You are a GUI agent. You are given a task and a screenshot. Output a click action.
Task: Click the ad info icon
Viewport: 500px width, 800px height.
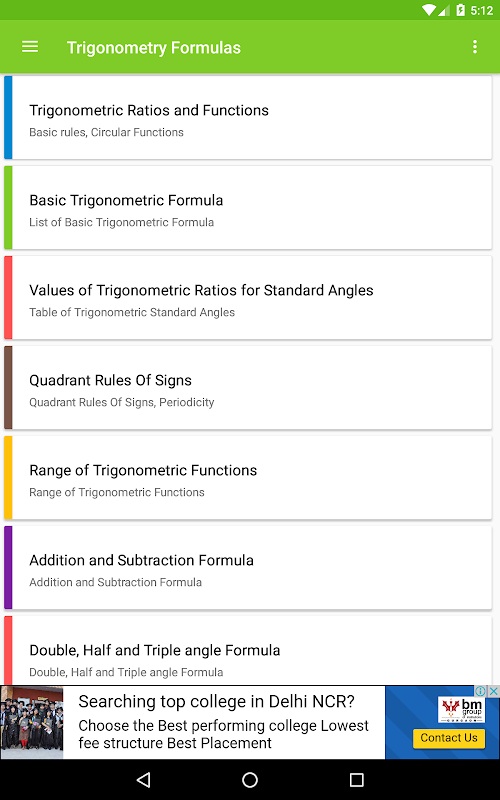[x=481, y=691]
